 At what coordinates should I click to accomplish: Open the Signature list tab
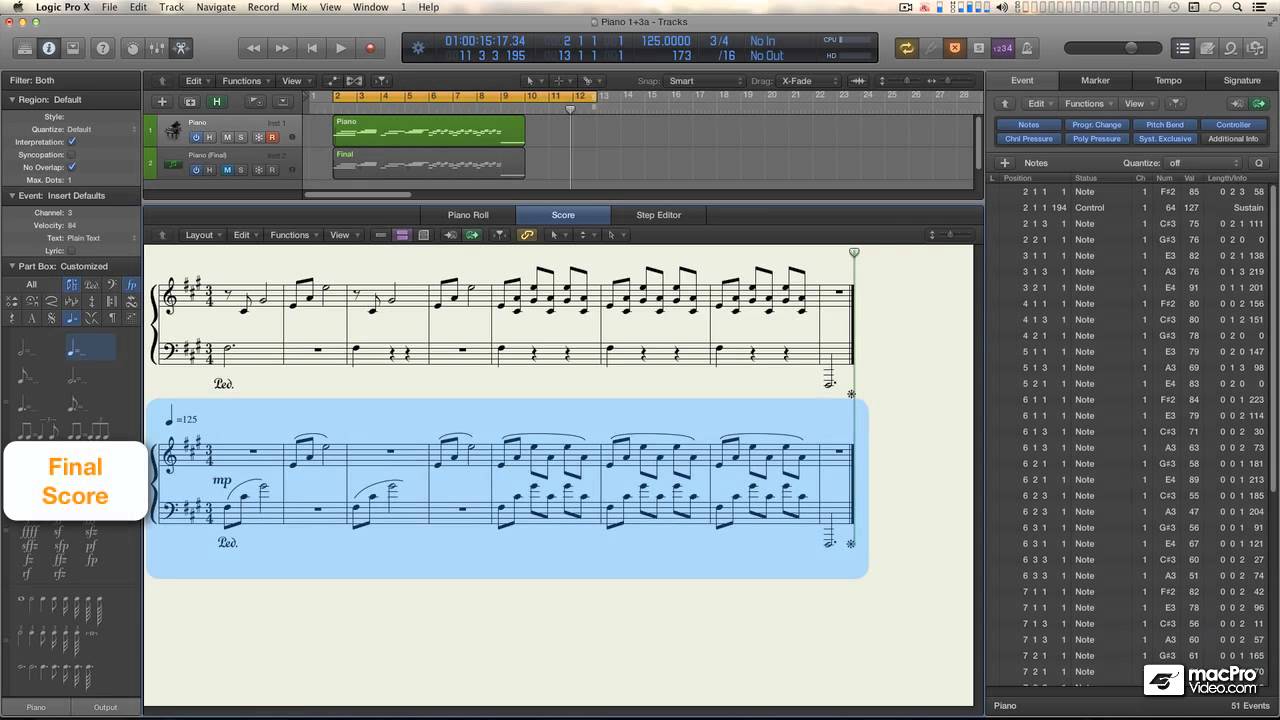(x=1242, y=80)
